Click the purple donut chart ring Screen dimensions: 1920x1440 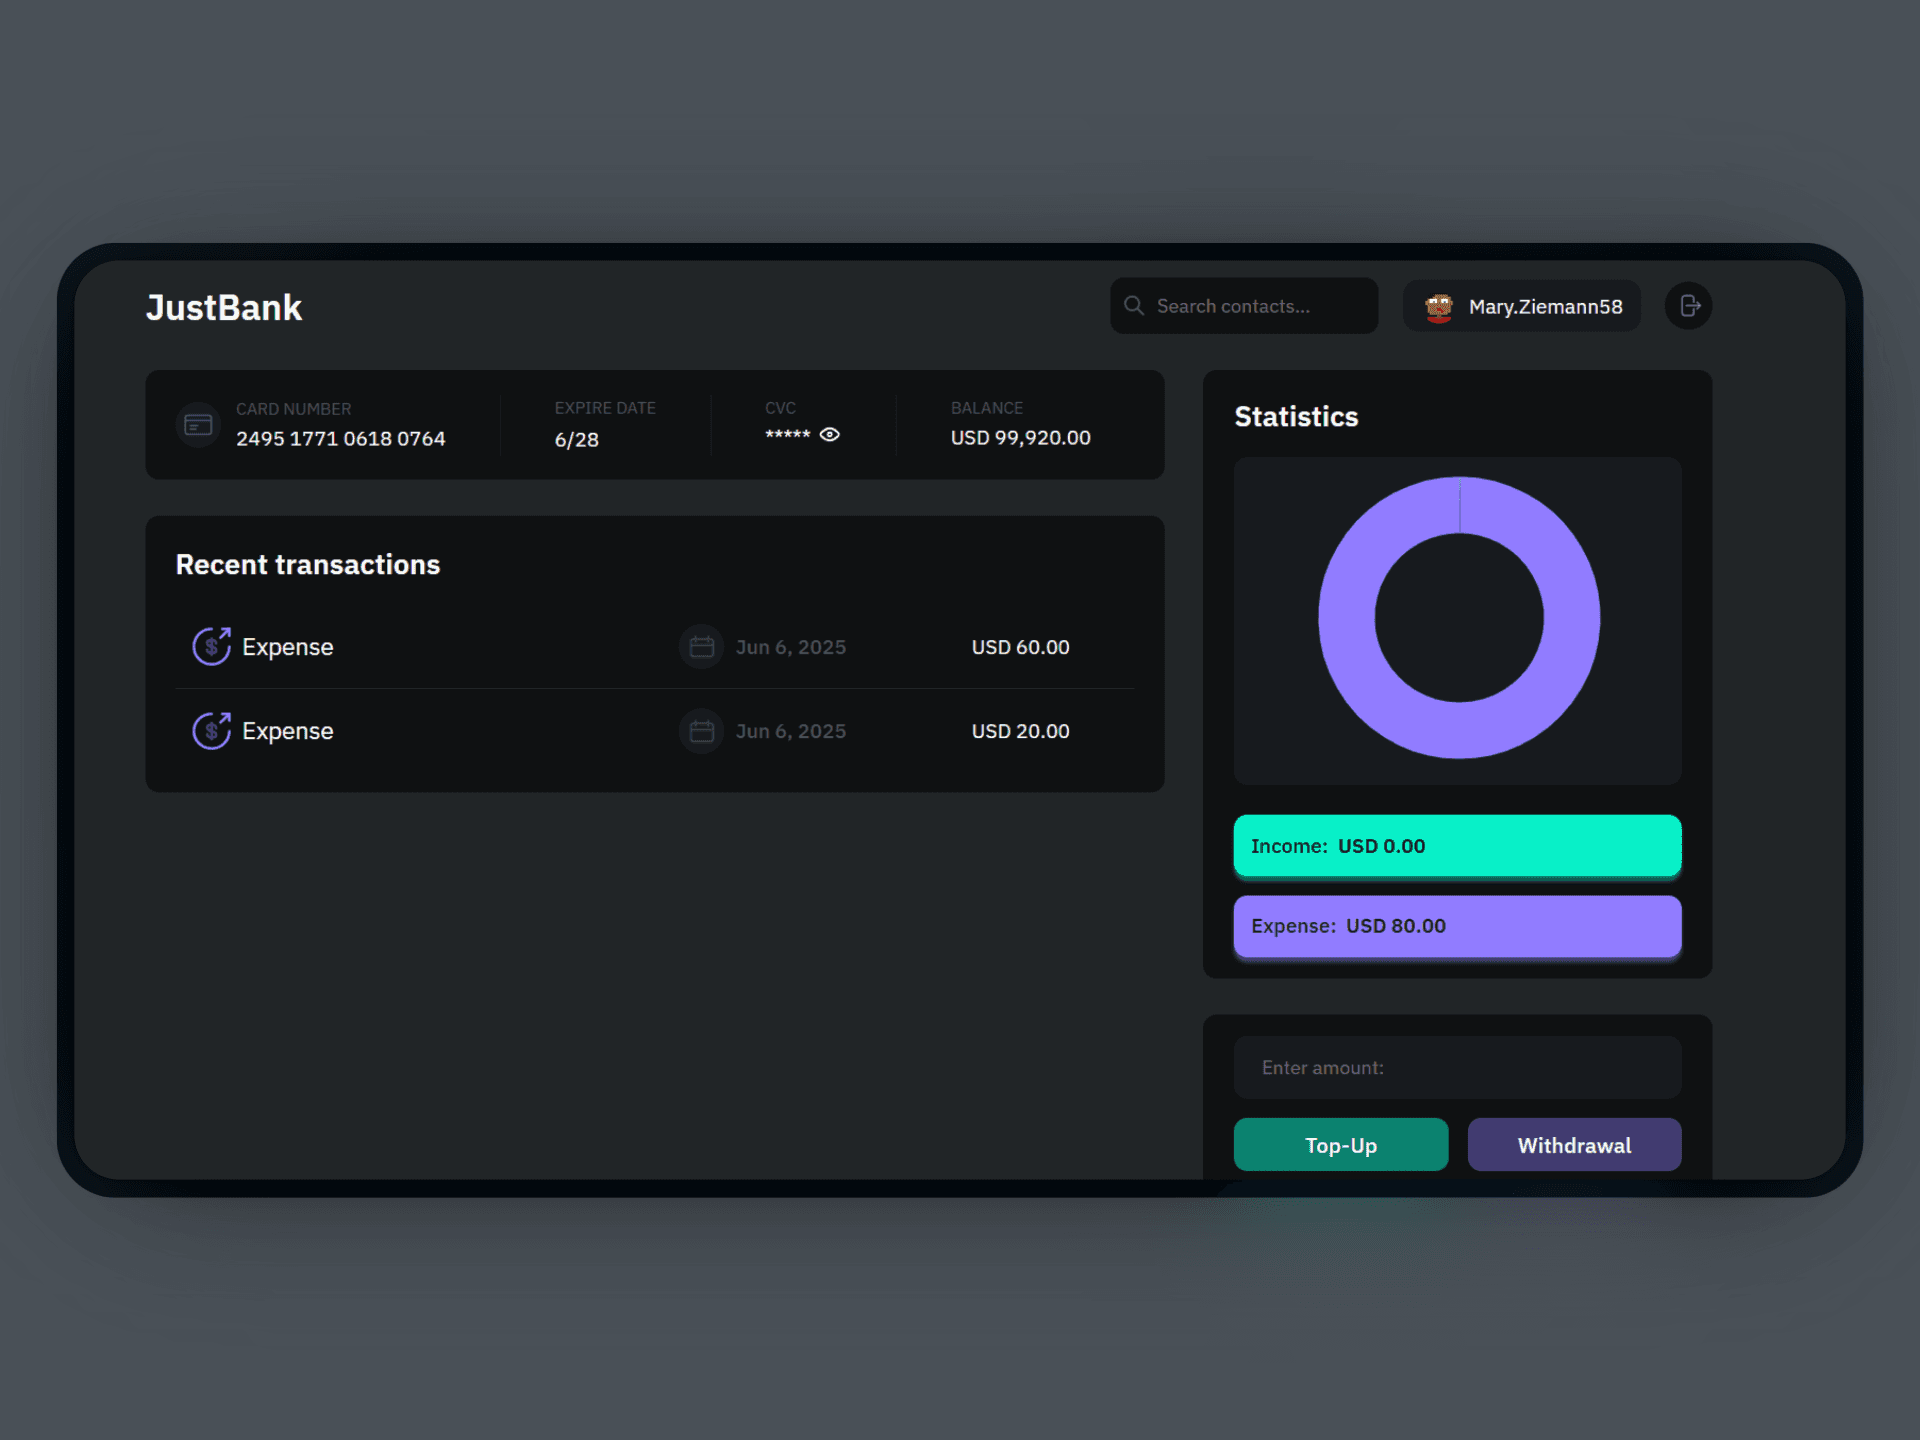1346,618
